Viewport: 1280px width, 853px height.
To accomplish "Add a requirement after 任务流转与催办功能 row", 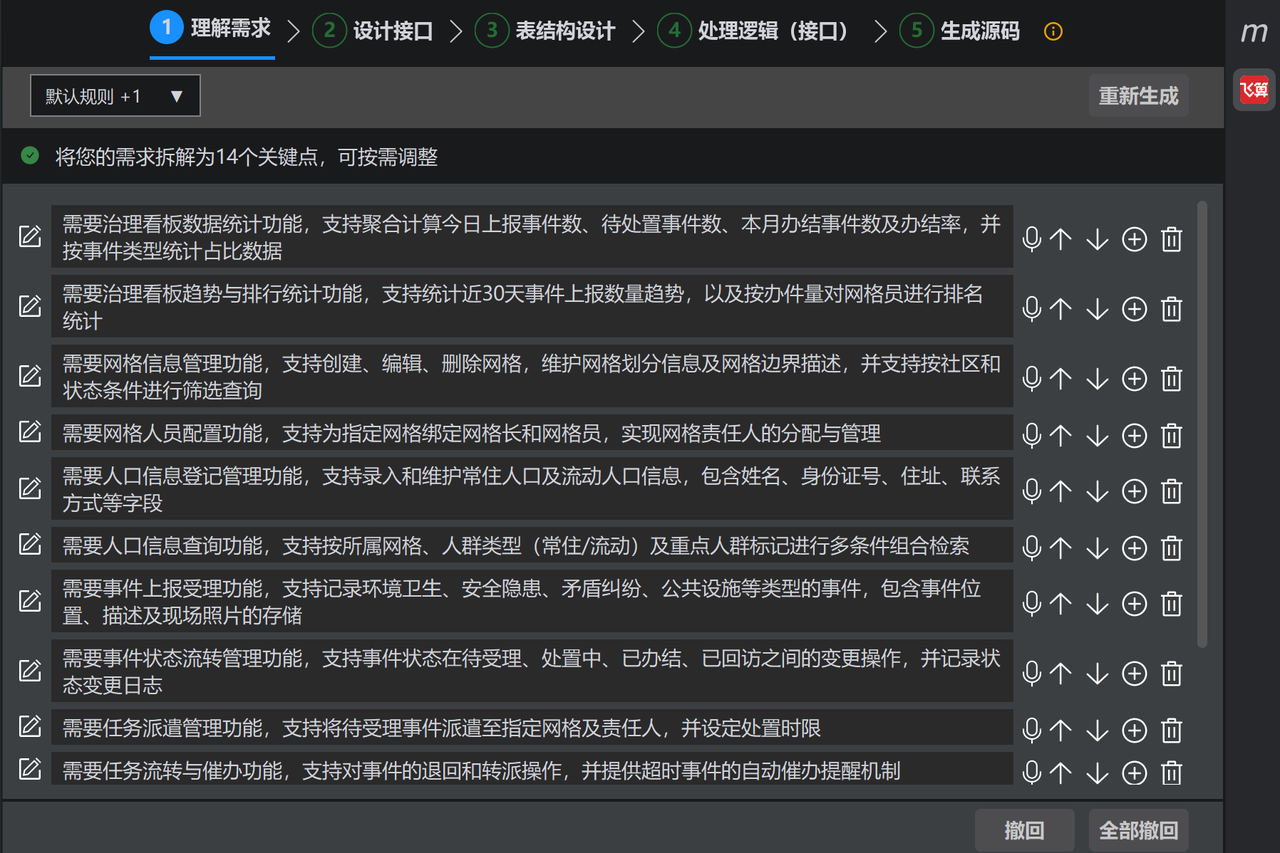I will [1134, 773].
